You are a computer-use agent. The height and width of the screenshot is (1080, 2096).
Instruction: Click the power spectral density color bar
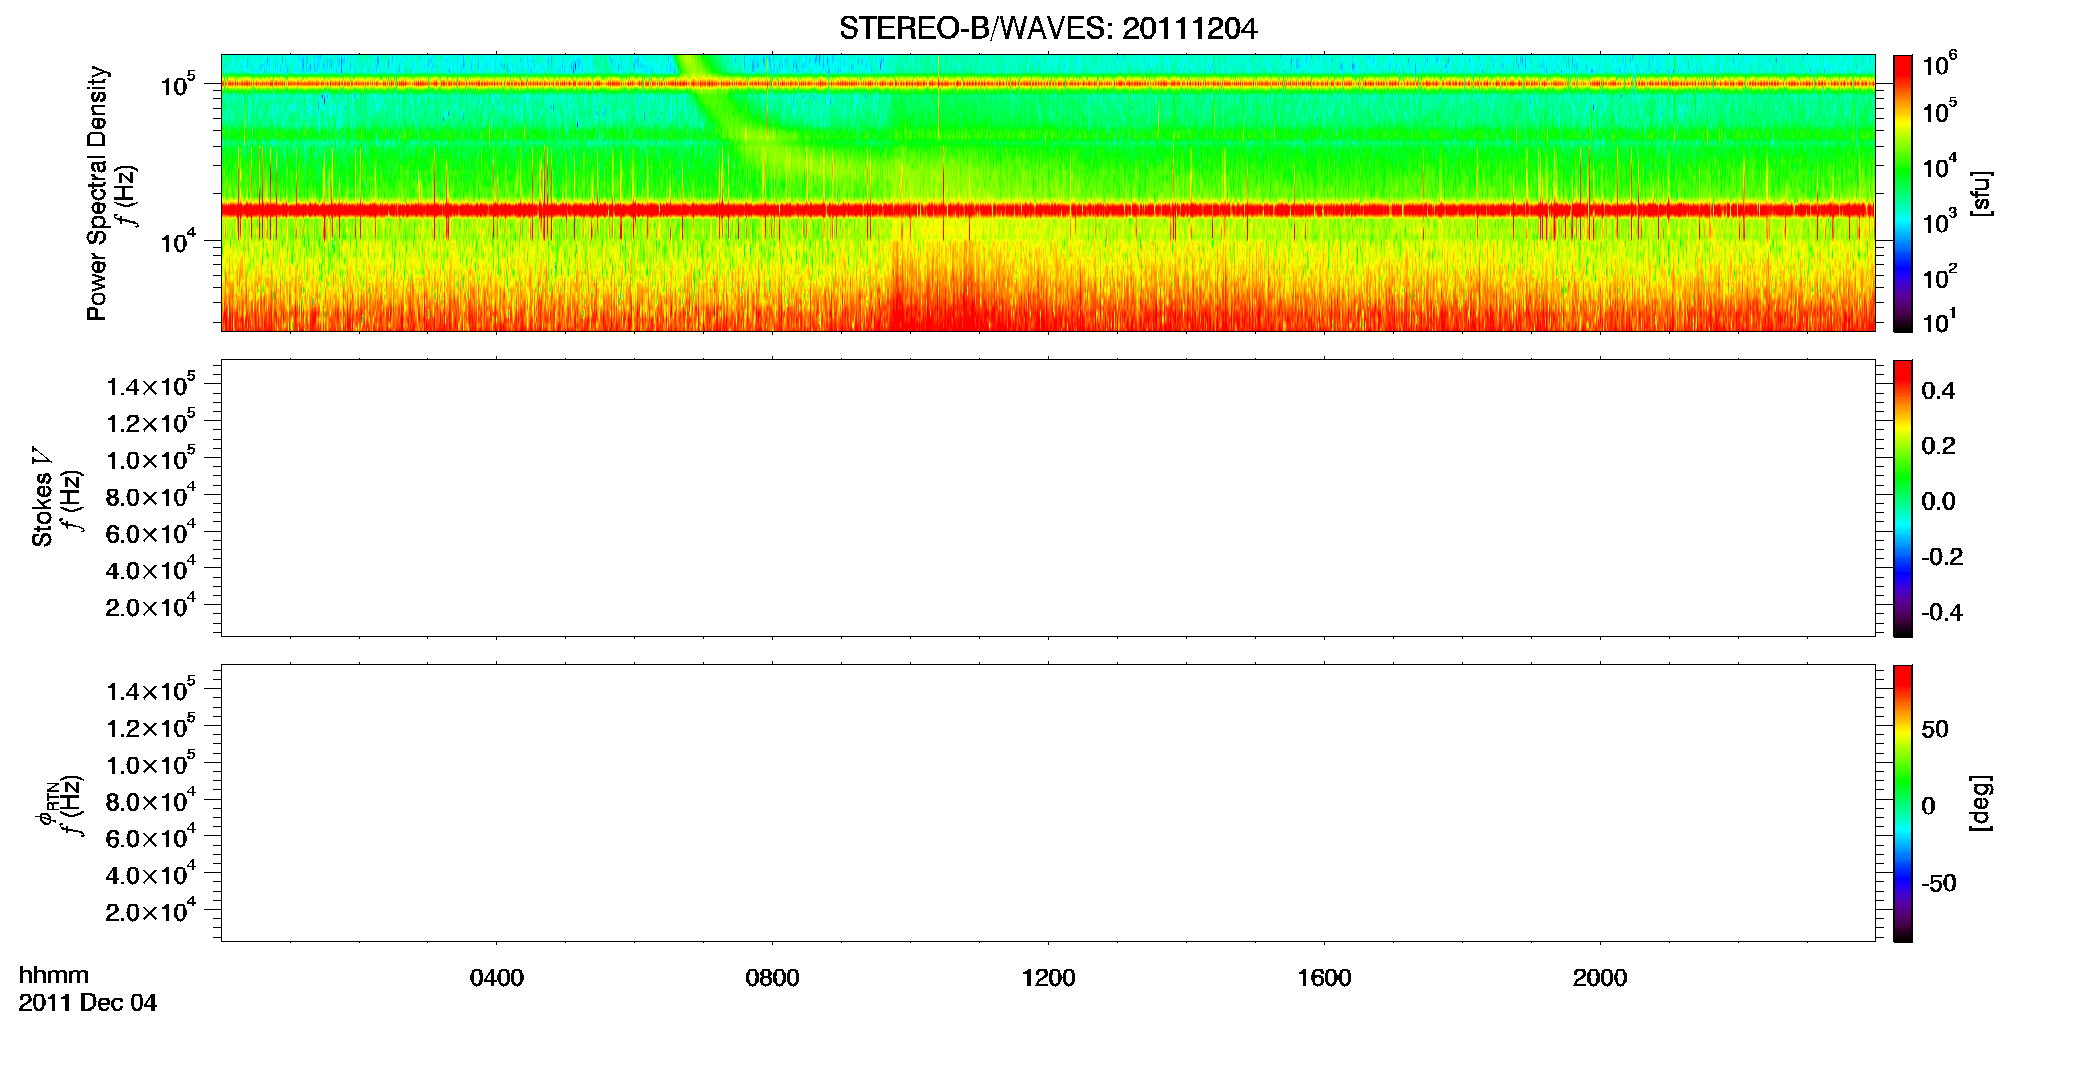point(1903,193)
